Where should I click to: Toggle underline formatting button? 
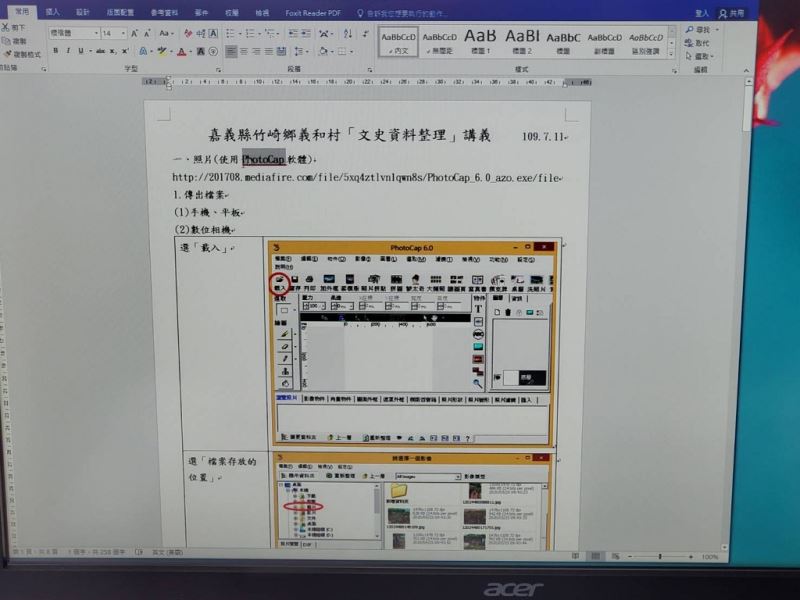[x=82, y=51]
